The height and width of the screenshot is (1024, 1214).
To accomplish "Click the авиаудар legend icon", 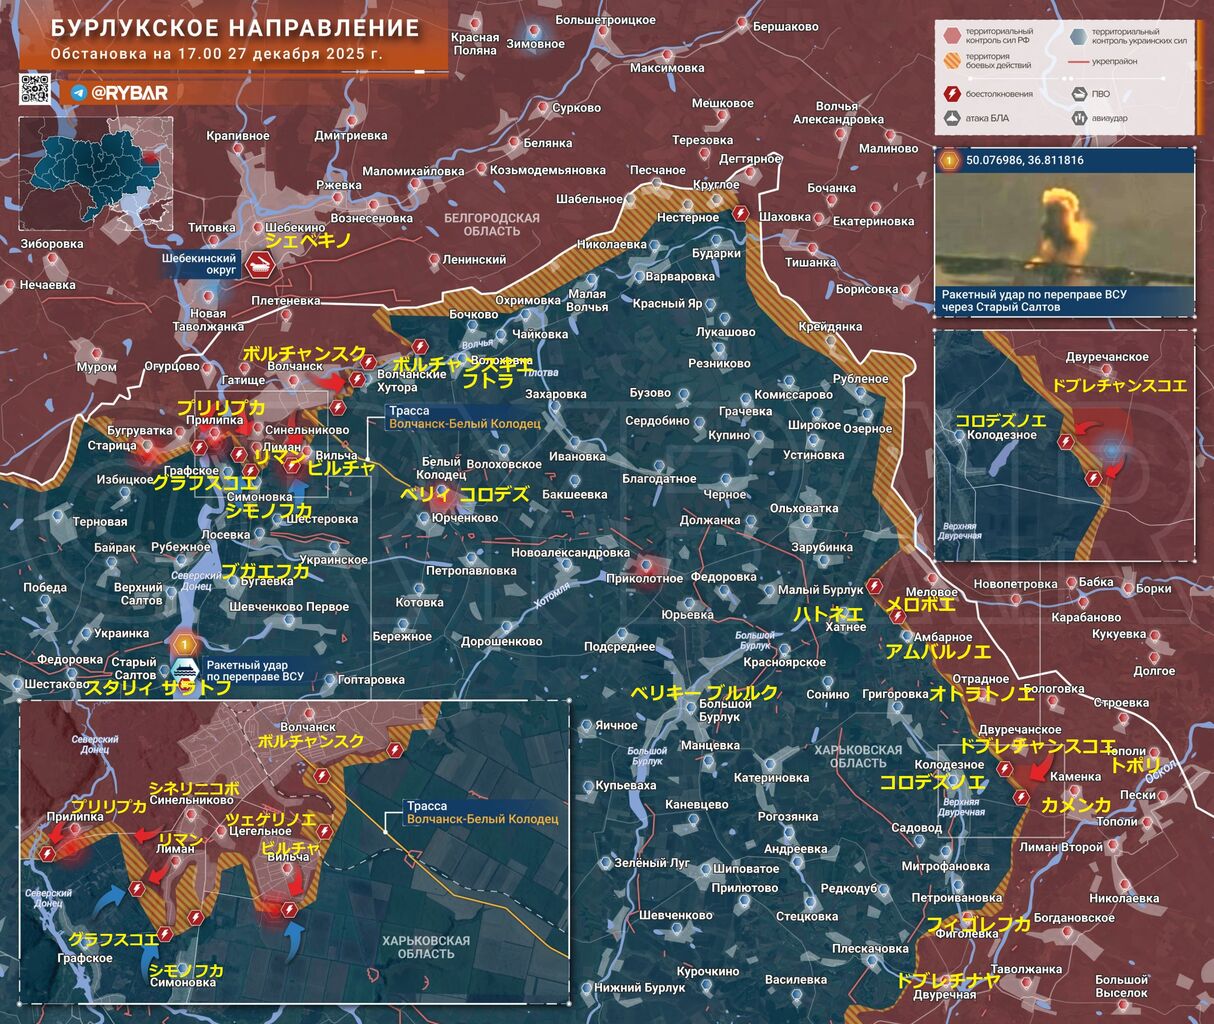I will click(1079, 118).
